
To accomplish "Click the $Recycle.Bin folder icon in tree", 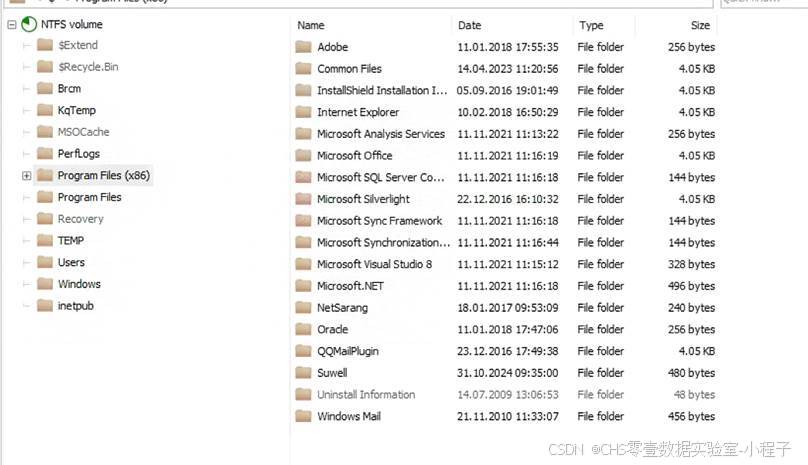I will pyautogui.click(x=45, y=67).
